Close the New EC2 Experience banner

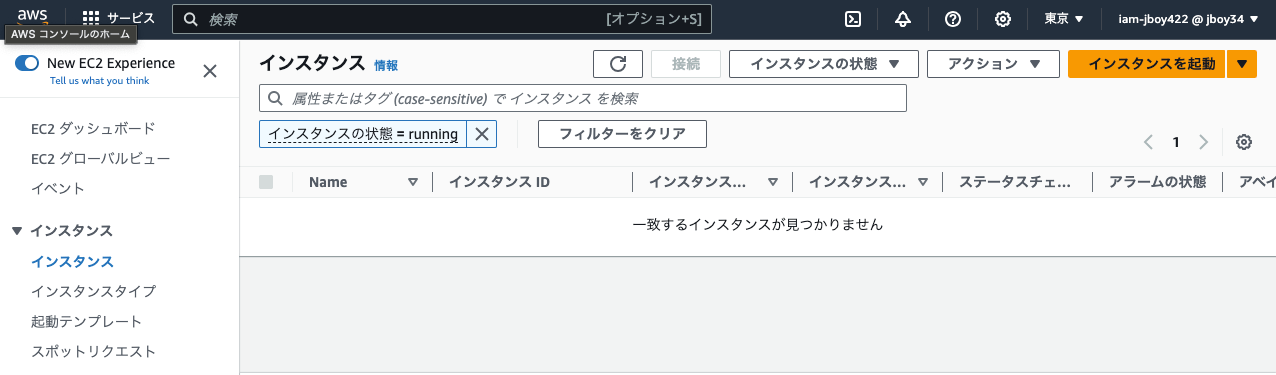tap(210, 71)
